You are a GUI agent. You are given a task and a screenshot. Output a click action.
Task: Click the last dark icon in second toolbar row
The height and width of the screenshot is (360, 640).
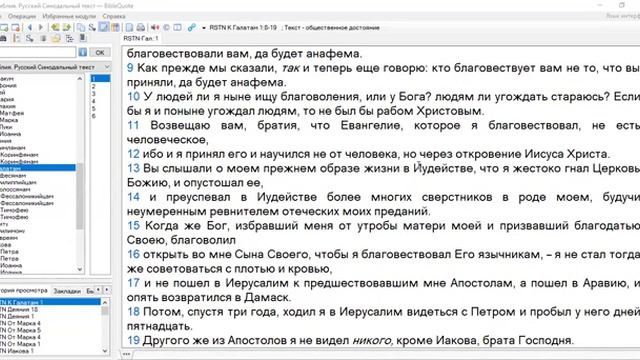coord(83,38)
